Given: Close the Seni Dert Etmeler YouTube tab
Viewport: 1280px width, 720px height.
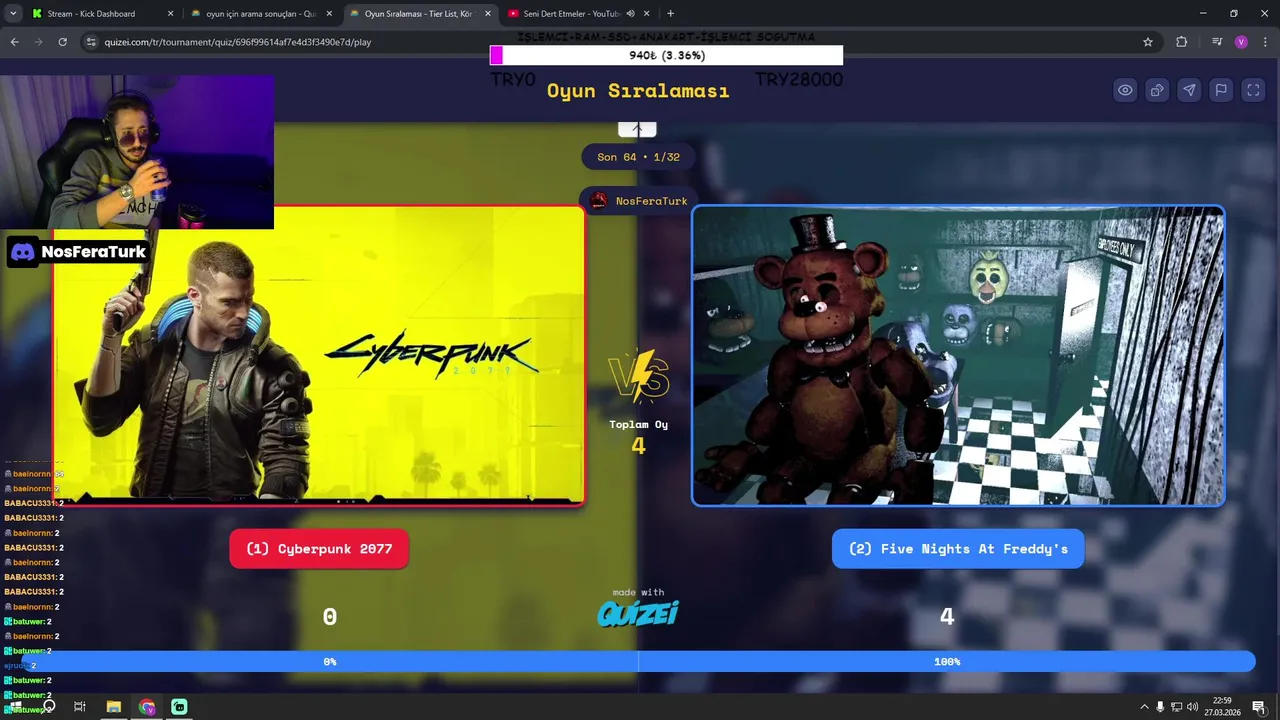Looking at the screenshot, I should point(647,14).
